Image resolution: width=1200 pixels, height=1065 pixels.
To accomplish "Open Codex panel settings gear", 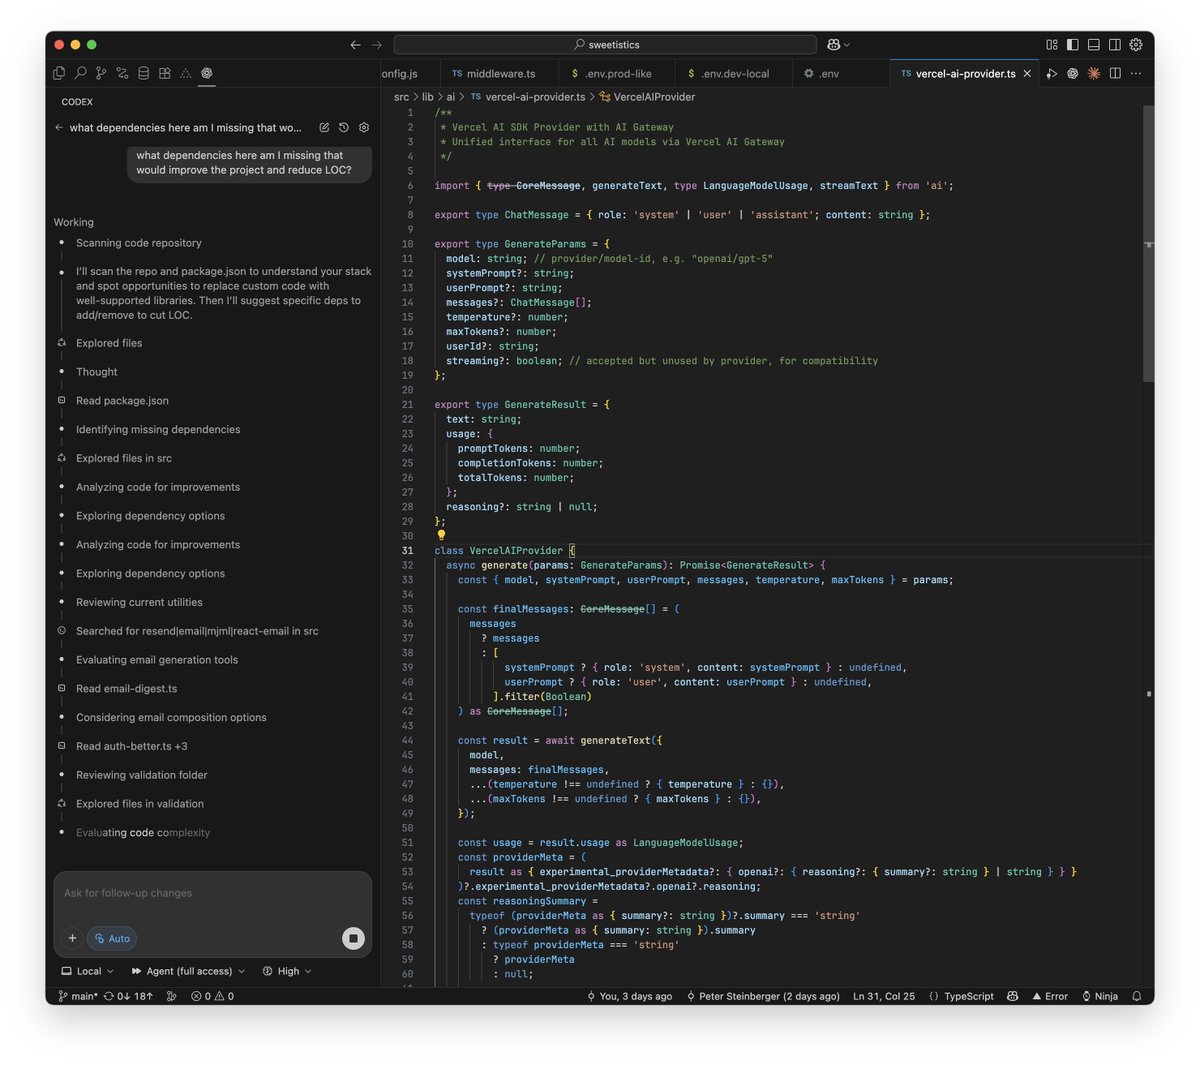I will click(364, 128).
